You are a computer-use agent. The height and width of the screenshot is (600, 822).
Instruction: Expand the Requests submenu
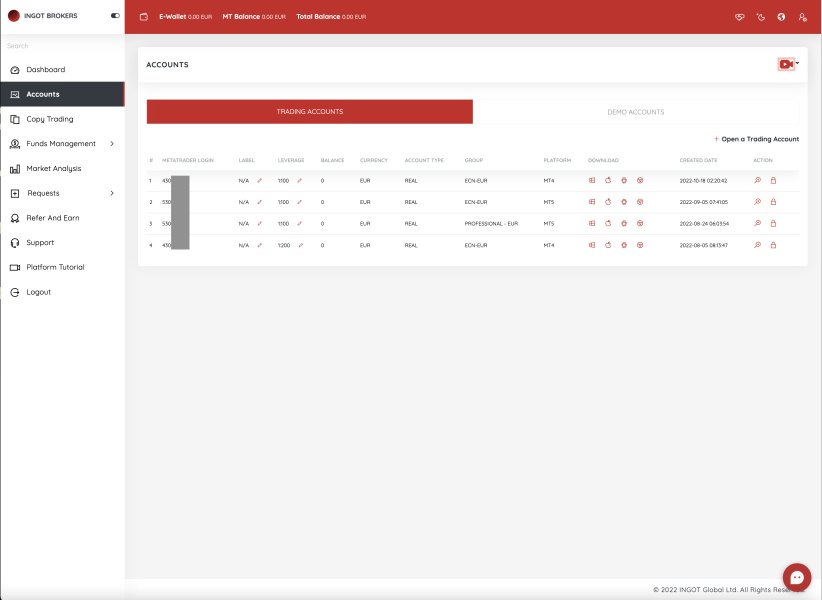click(x=112, y=193)
